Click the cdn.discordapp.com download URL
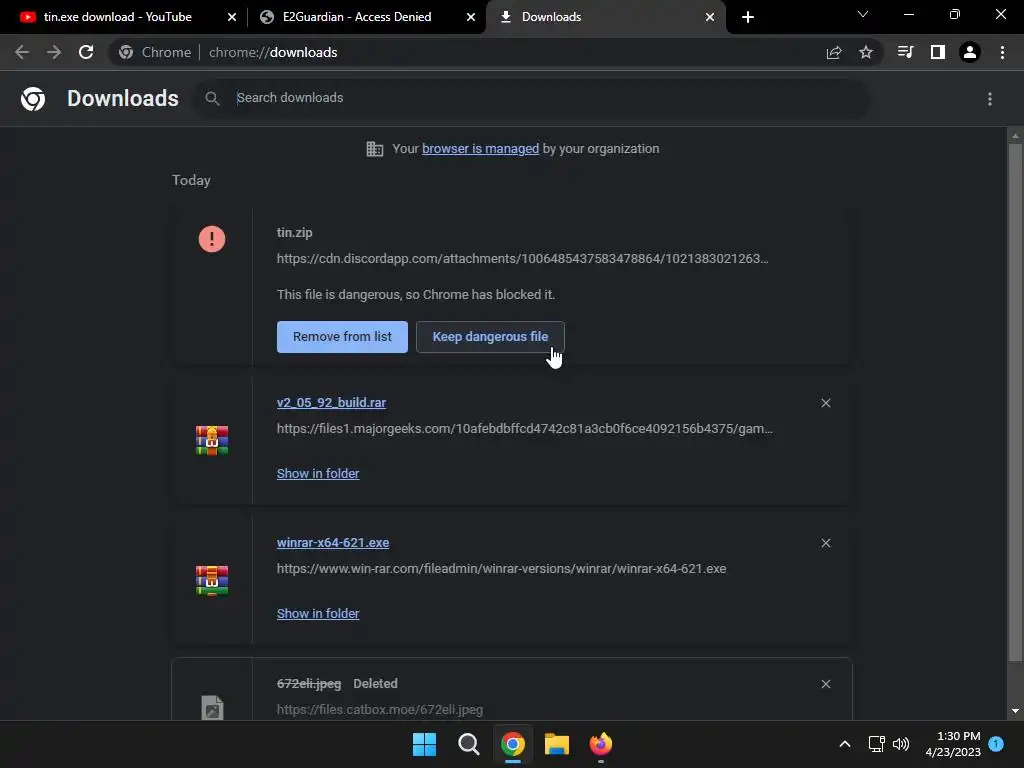Viewport: 1024px width, 768px height. click(x=522, y=259)
